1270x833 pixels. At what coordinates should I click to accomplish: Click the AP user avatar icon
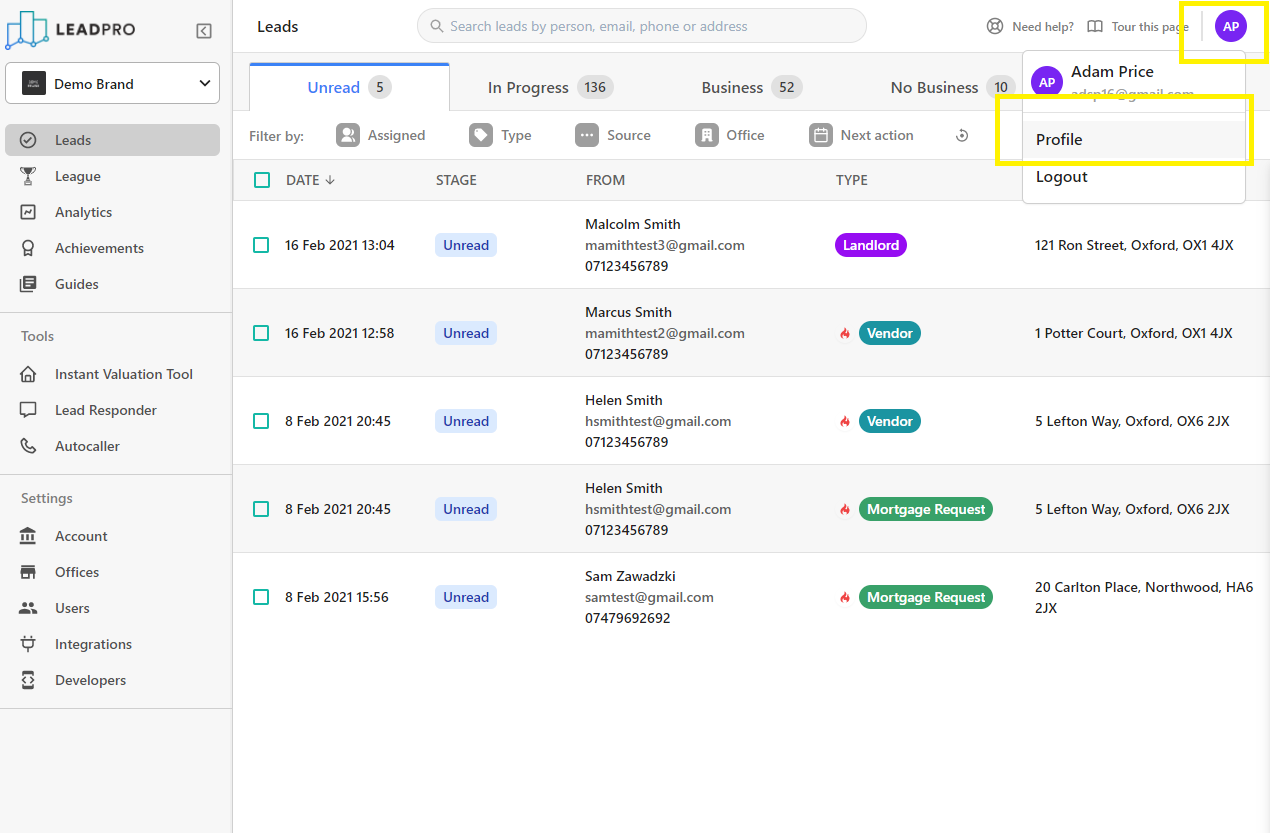[1230, 27]
